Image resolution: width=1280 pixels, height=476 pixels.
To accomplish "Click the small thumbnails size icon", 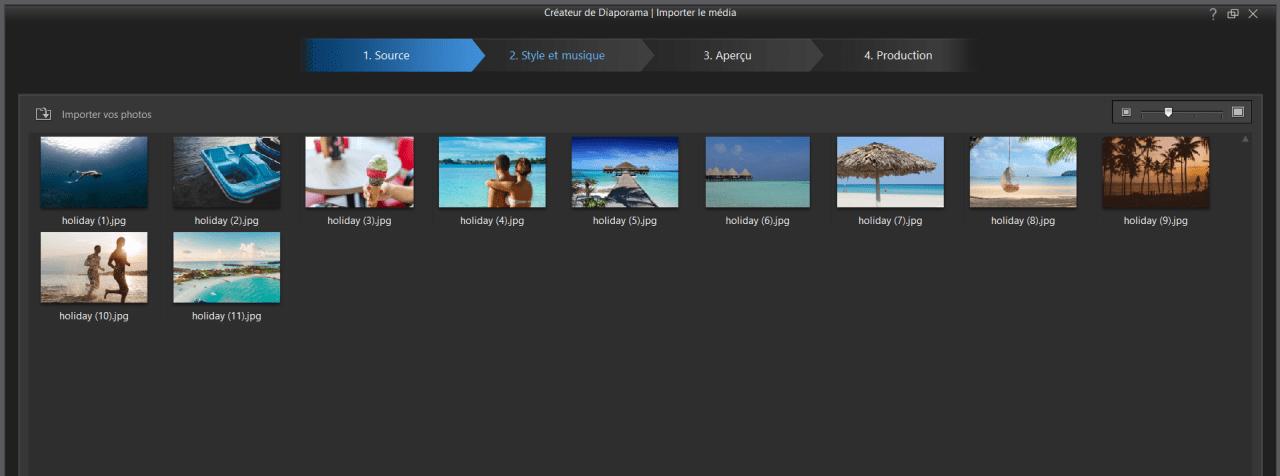I will coord(1126,112).
